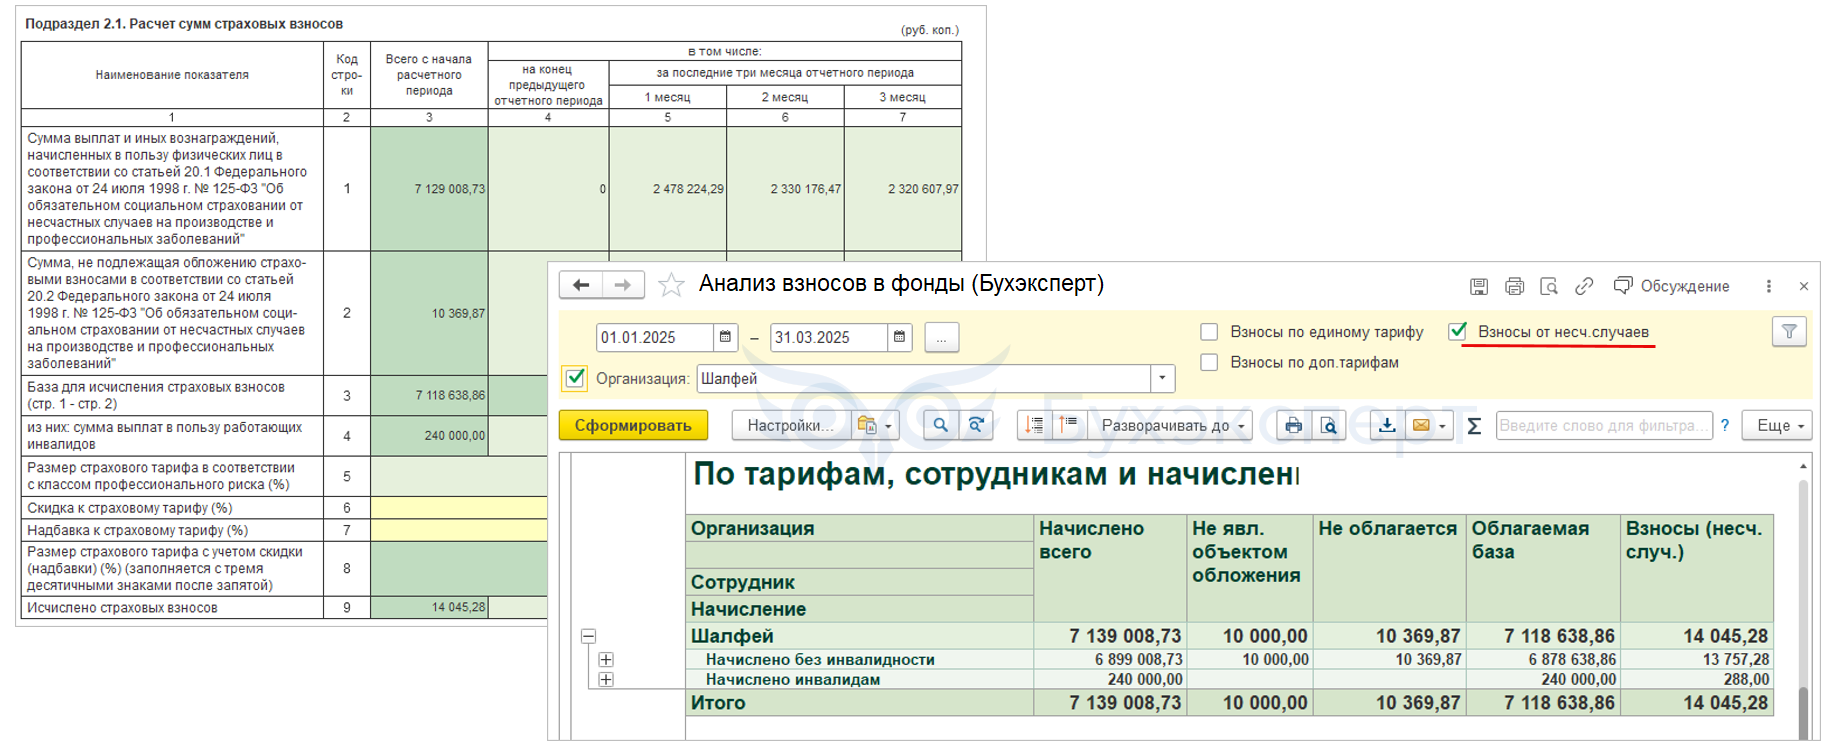Click the sigma sum icon
This screenshot has height=746, width=1842.
[1473, 426]
